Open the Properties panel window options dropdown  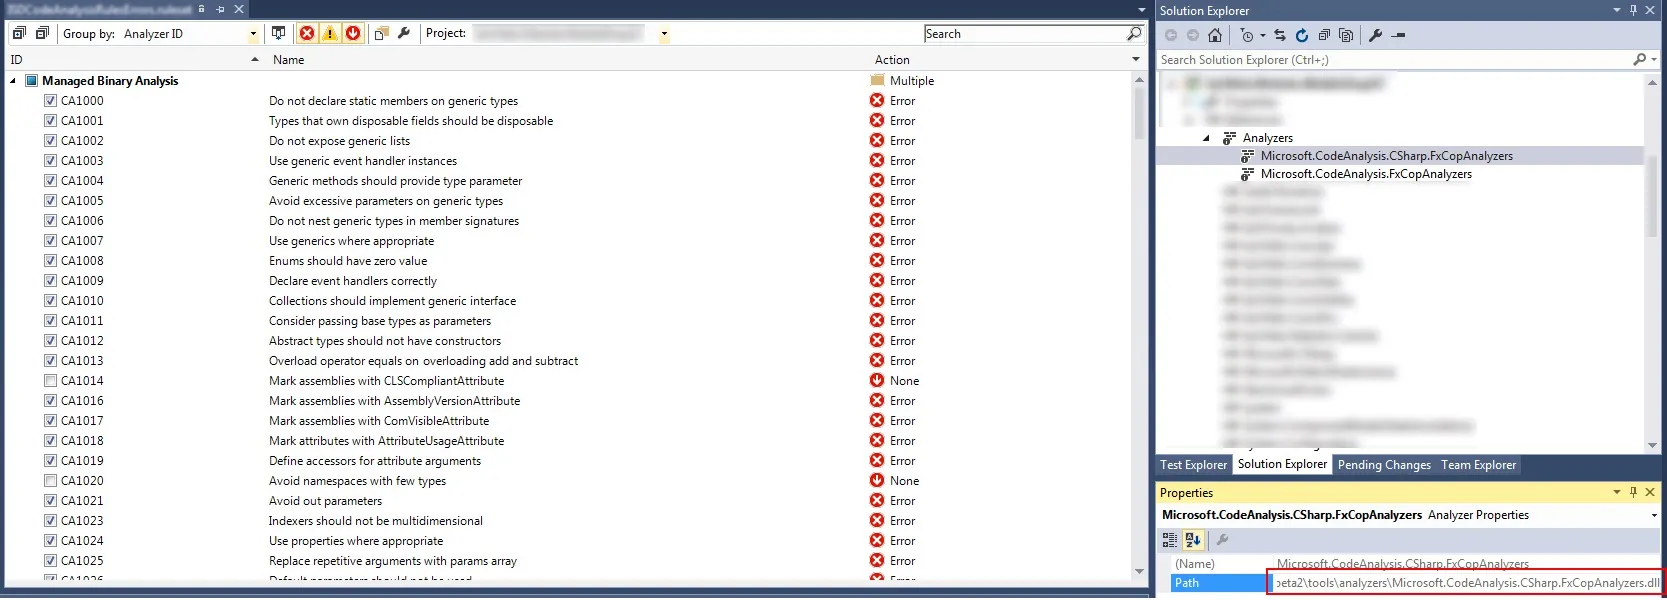click(1617, 492)
